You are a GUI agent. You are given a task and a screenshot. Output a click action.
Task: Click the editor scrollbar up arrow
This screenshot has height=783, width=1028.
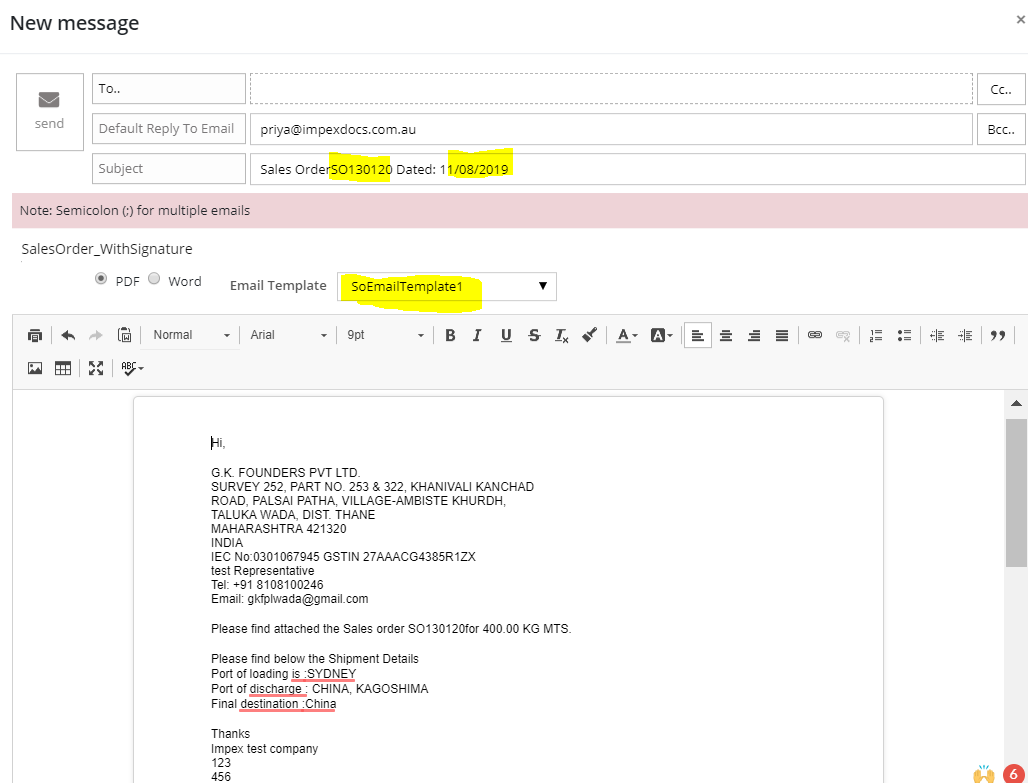[x=1016, y=403]
